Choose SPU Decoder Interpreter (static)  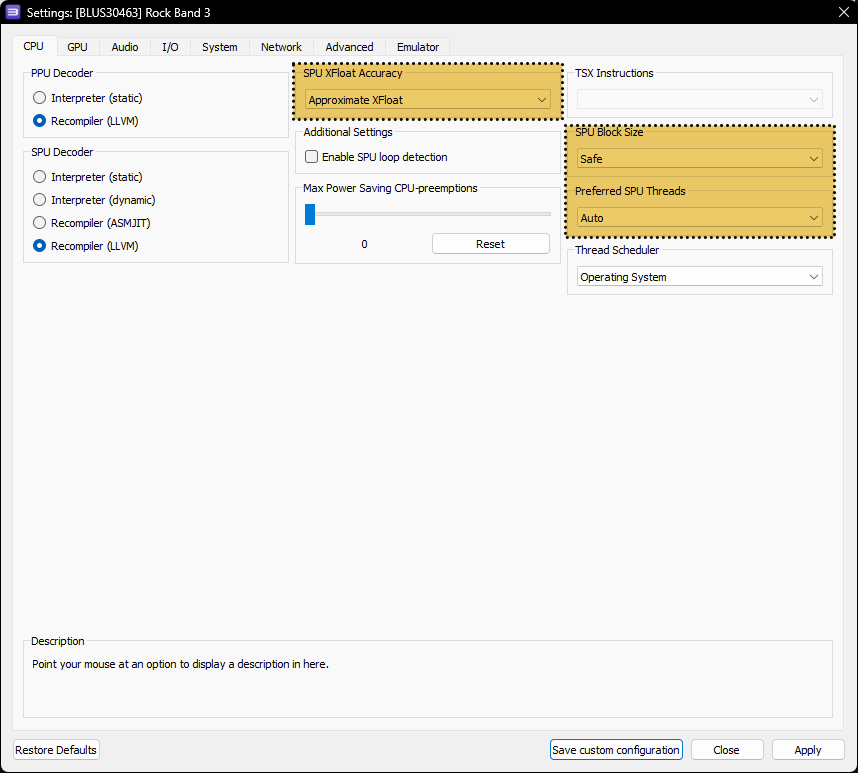coord(88,177)
